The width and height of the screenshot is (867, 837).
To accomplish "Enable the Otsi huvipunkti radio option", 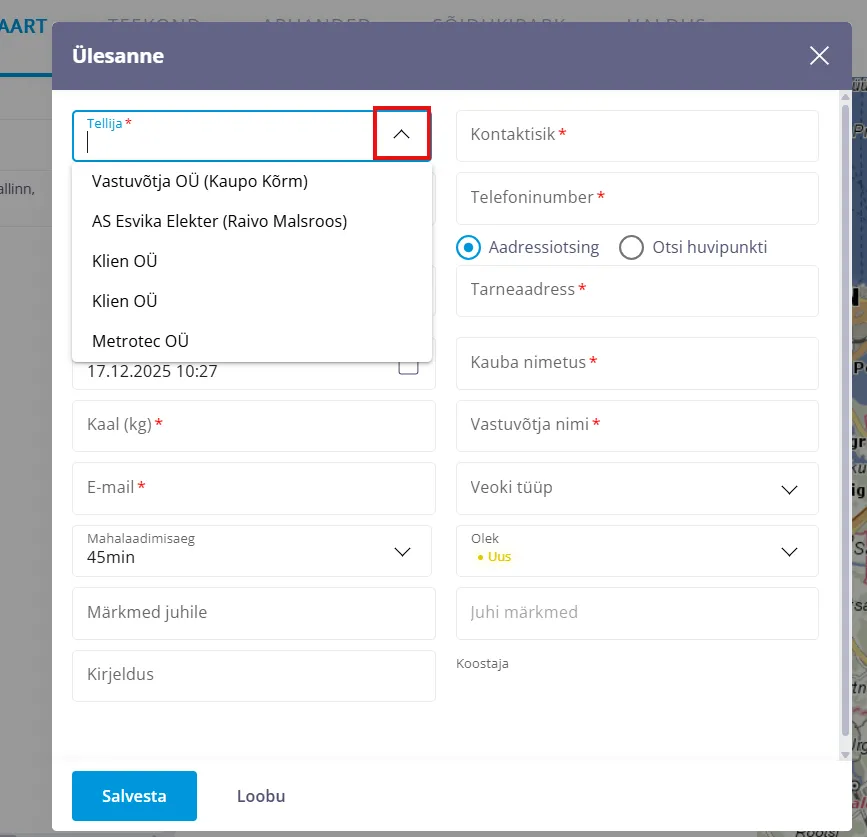I will [x=631, y=247].
